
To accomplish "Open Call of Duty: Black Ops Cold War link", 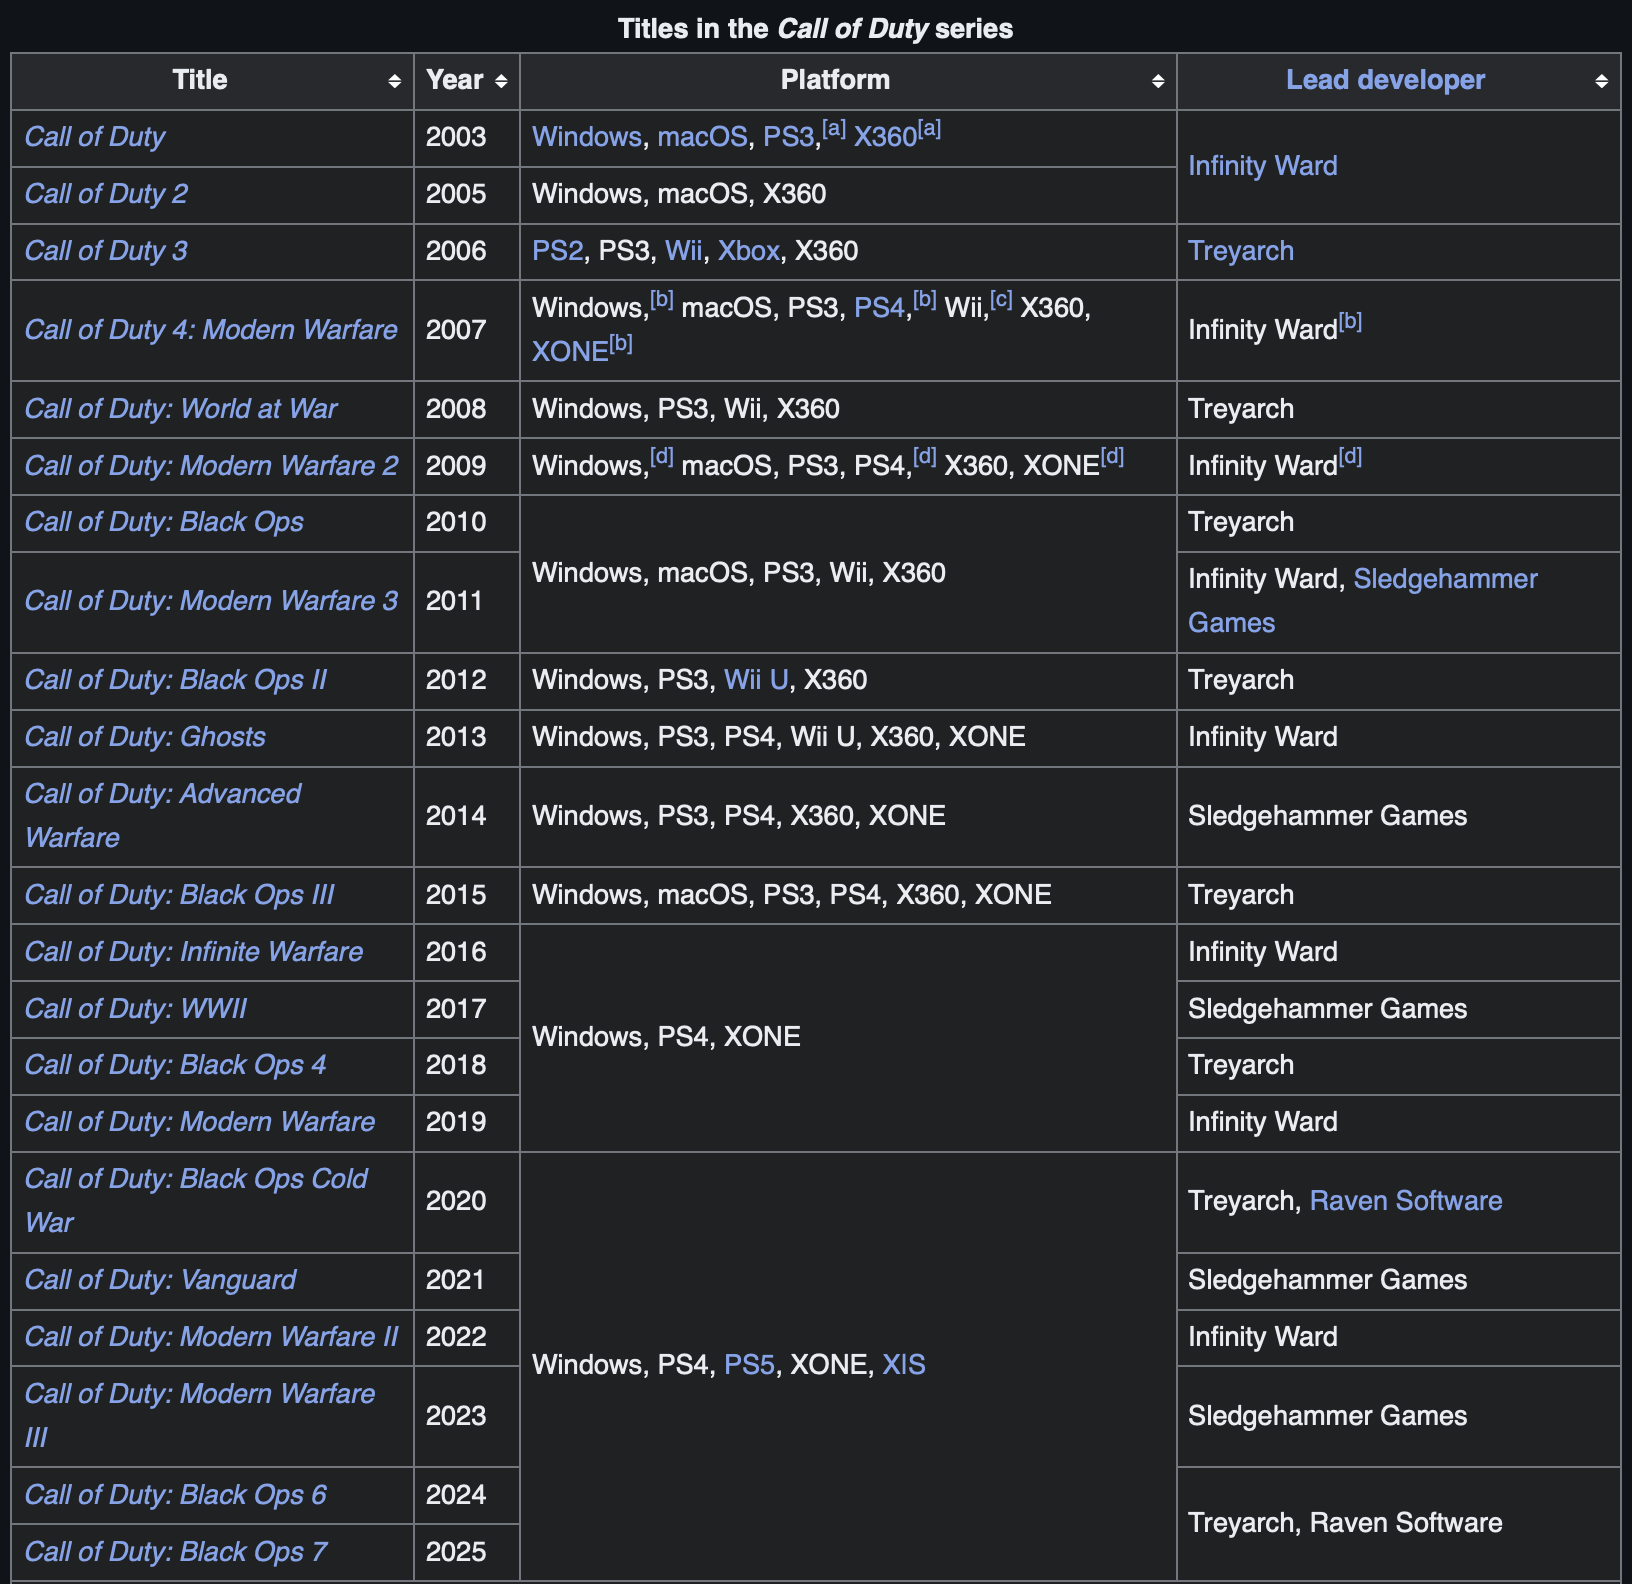I will click(196, 1201).
